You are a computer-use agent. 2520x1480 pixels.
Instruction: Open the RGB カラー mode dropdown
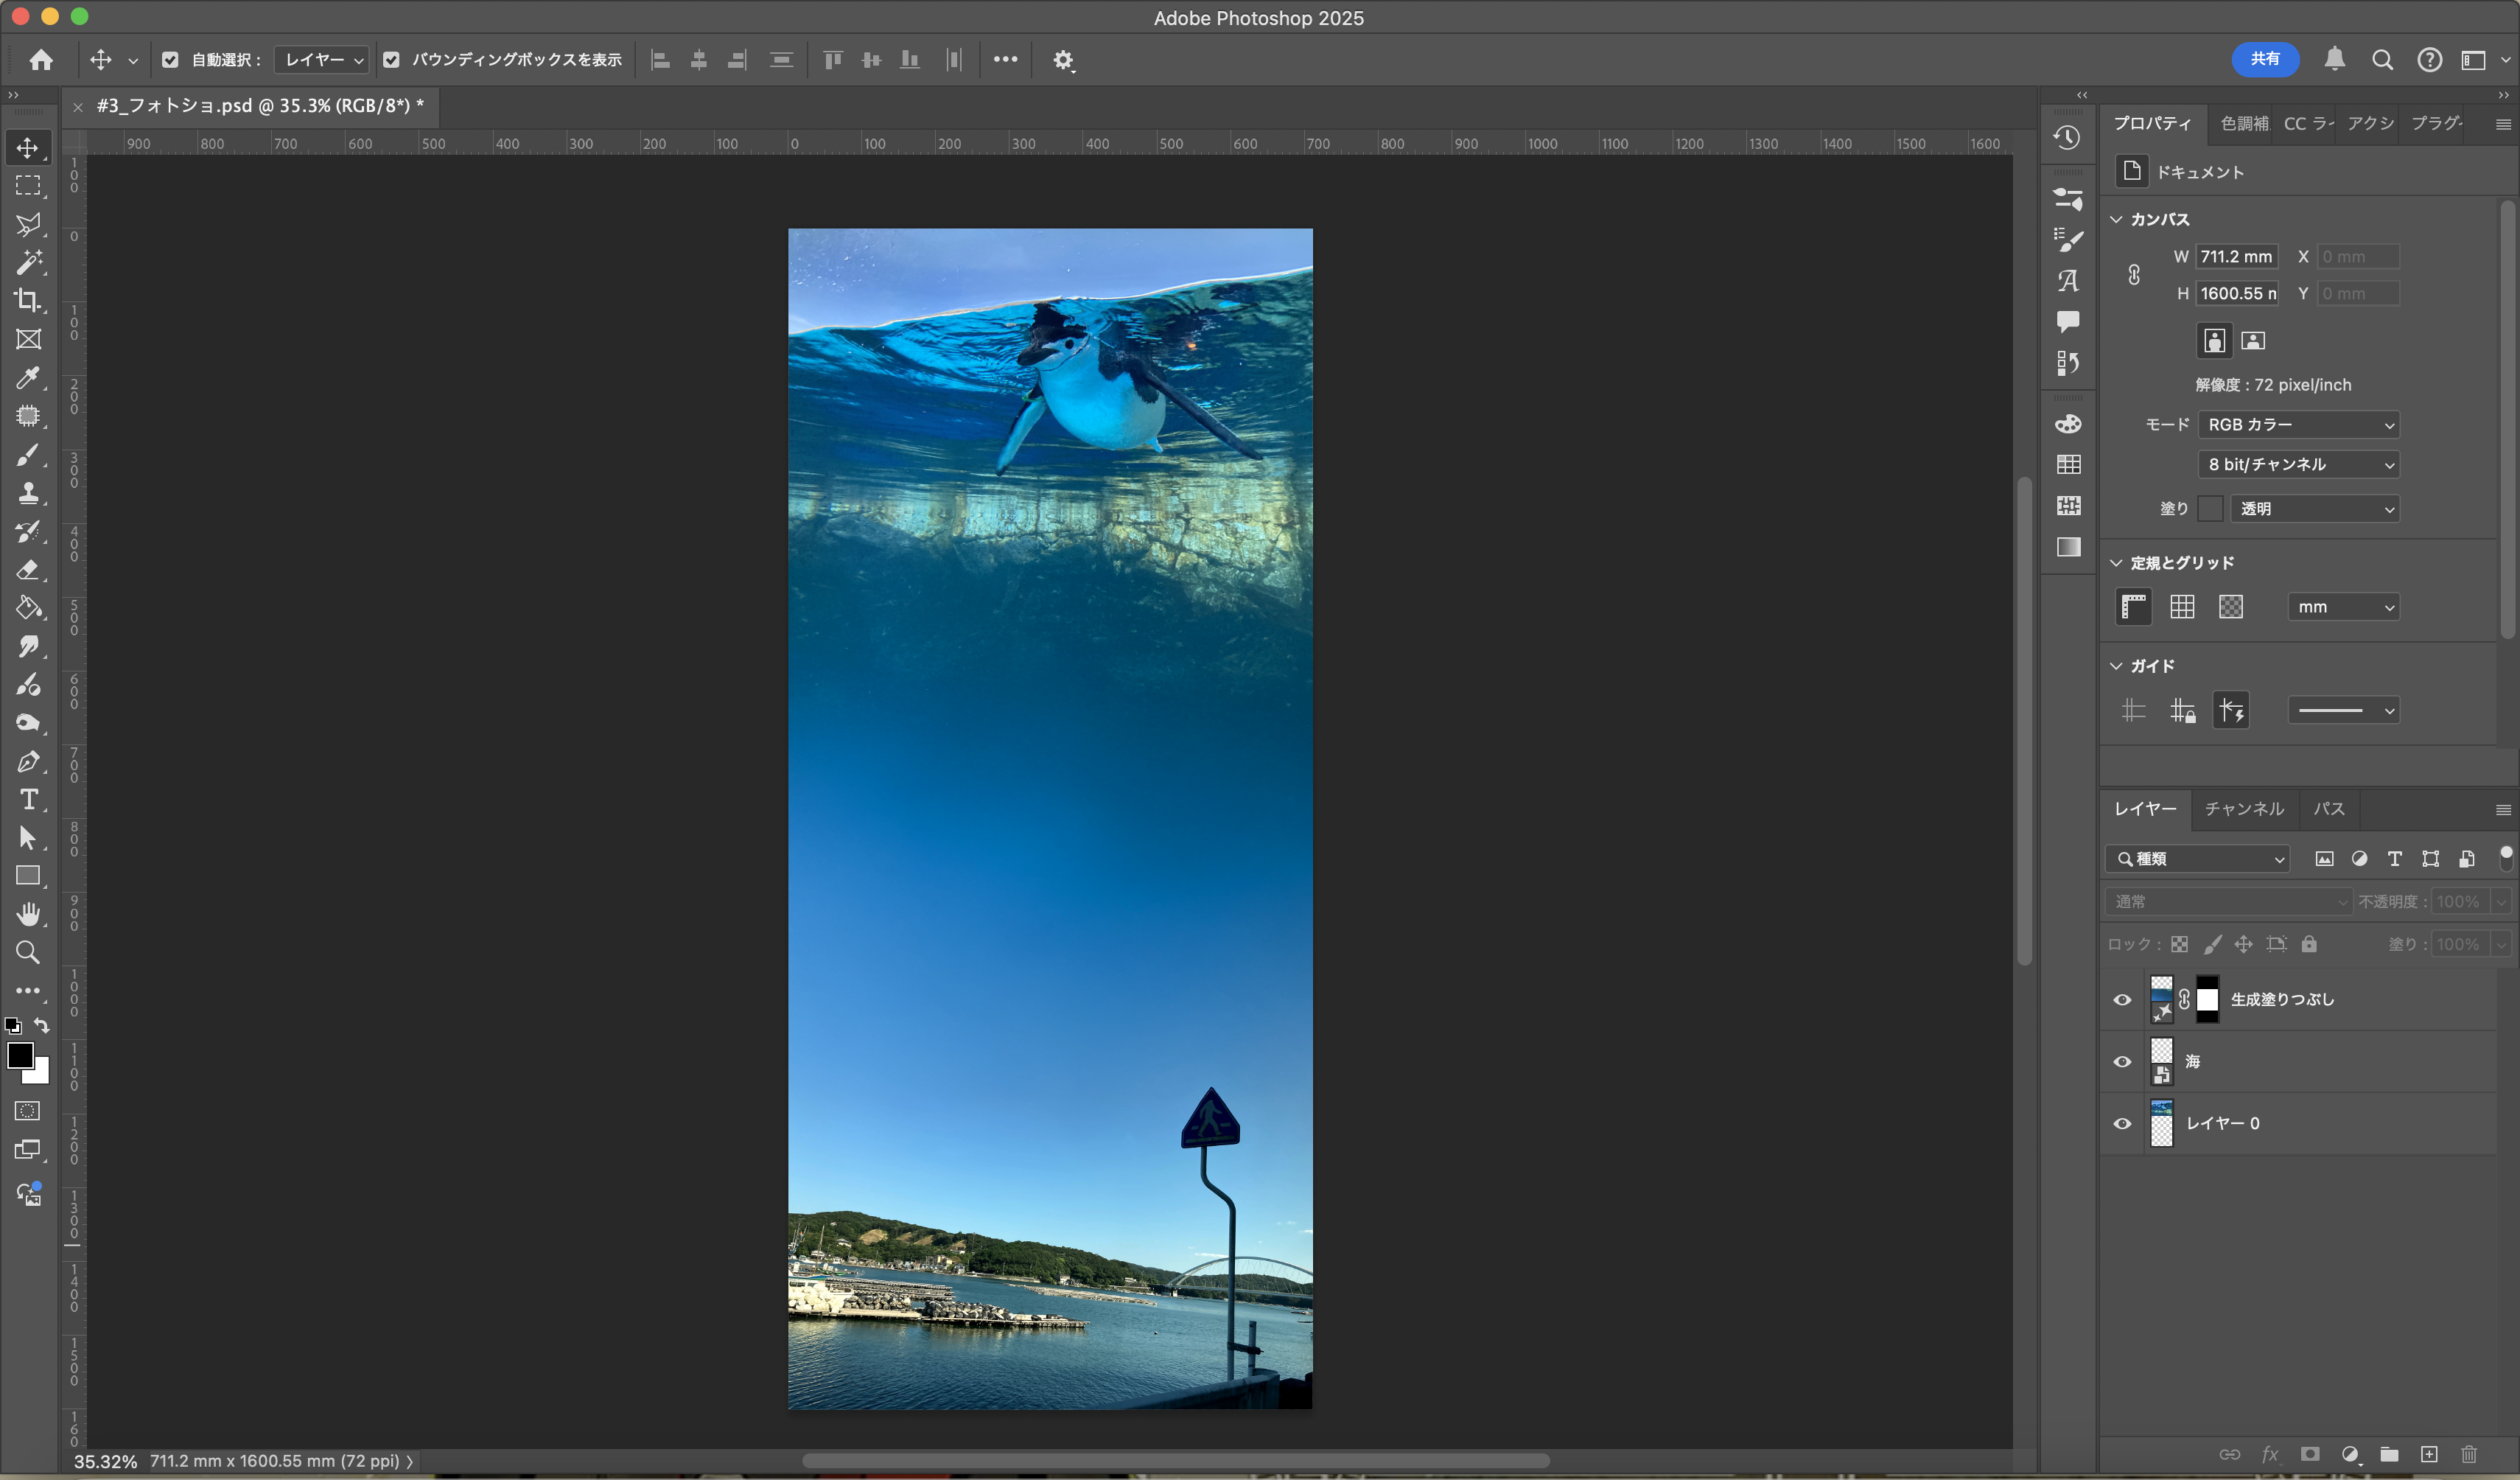(x=2299, y=425)
